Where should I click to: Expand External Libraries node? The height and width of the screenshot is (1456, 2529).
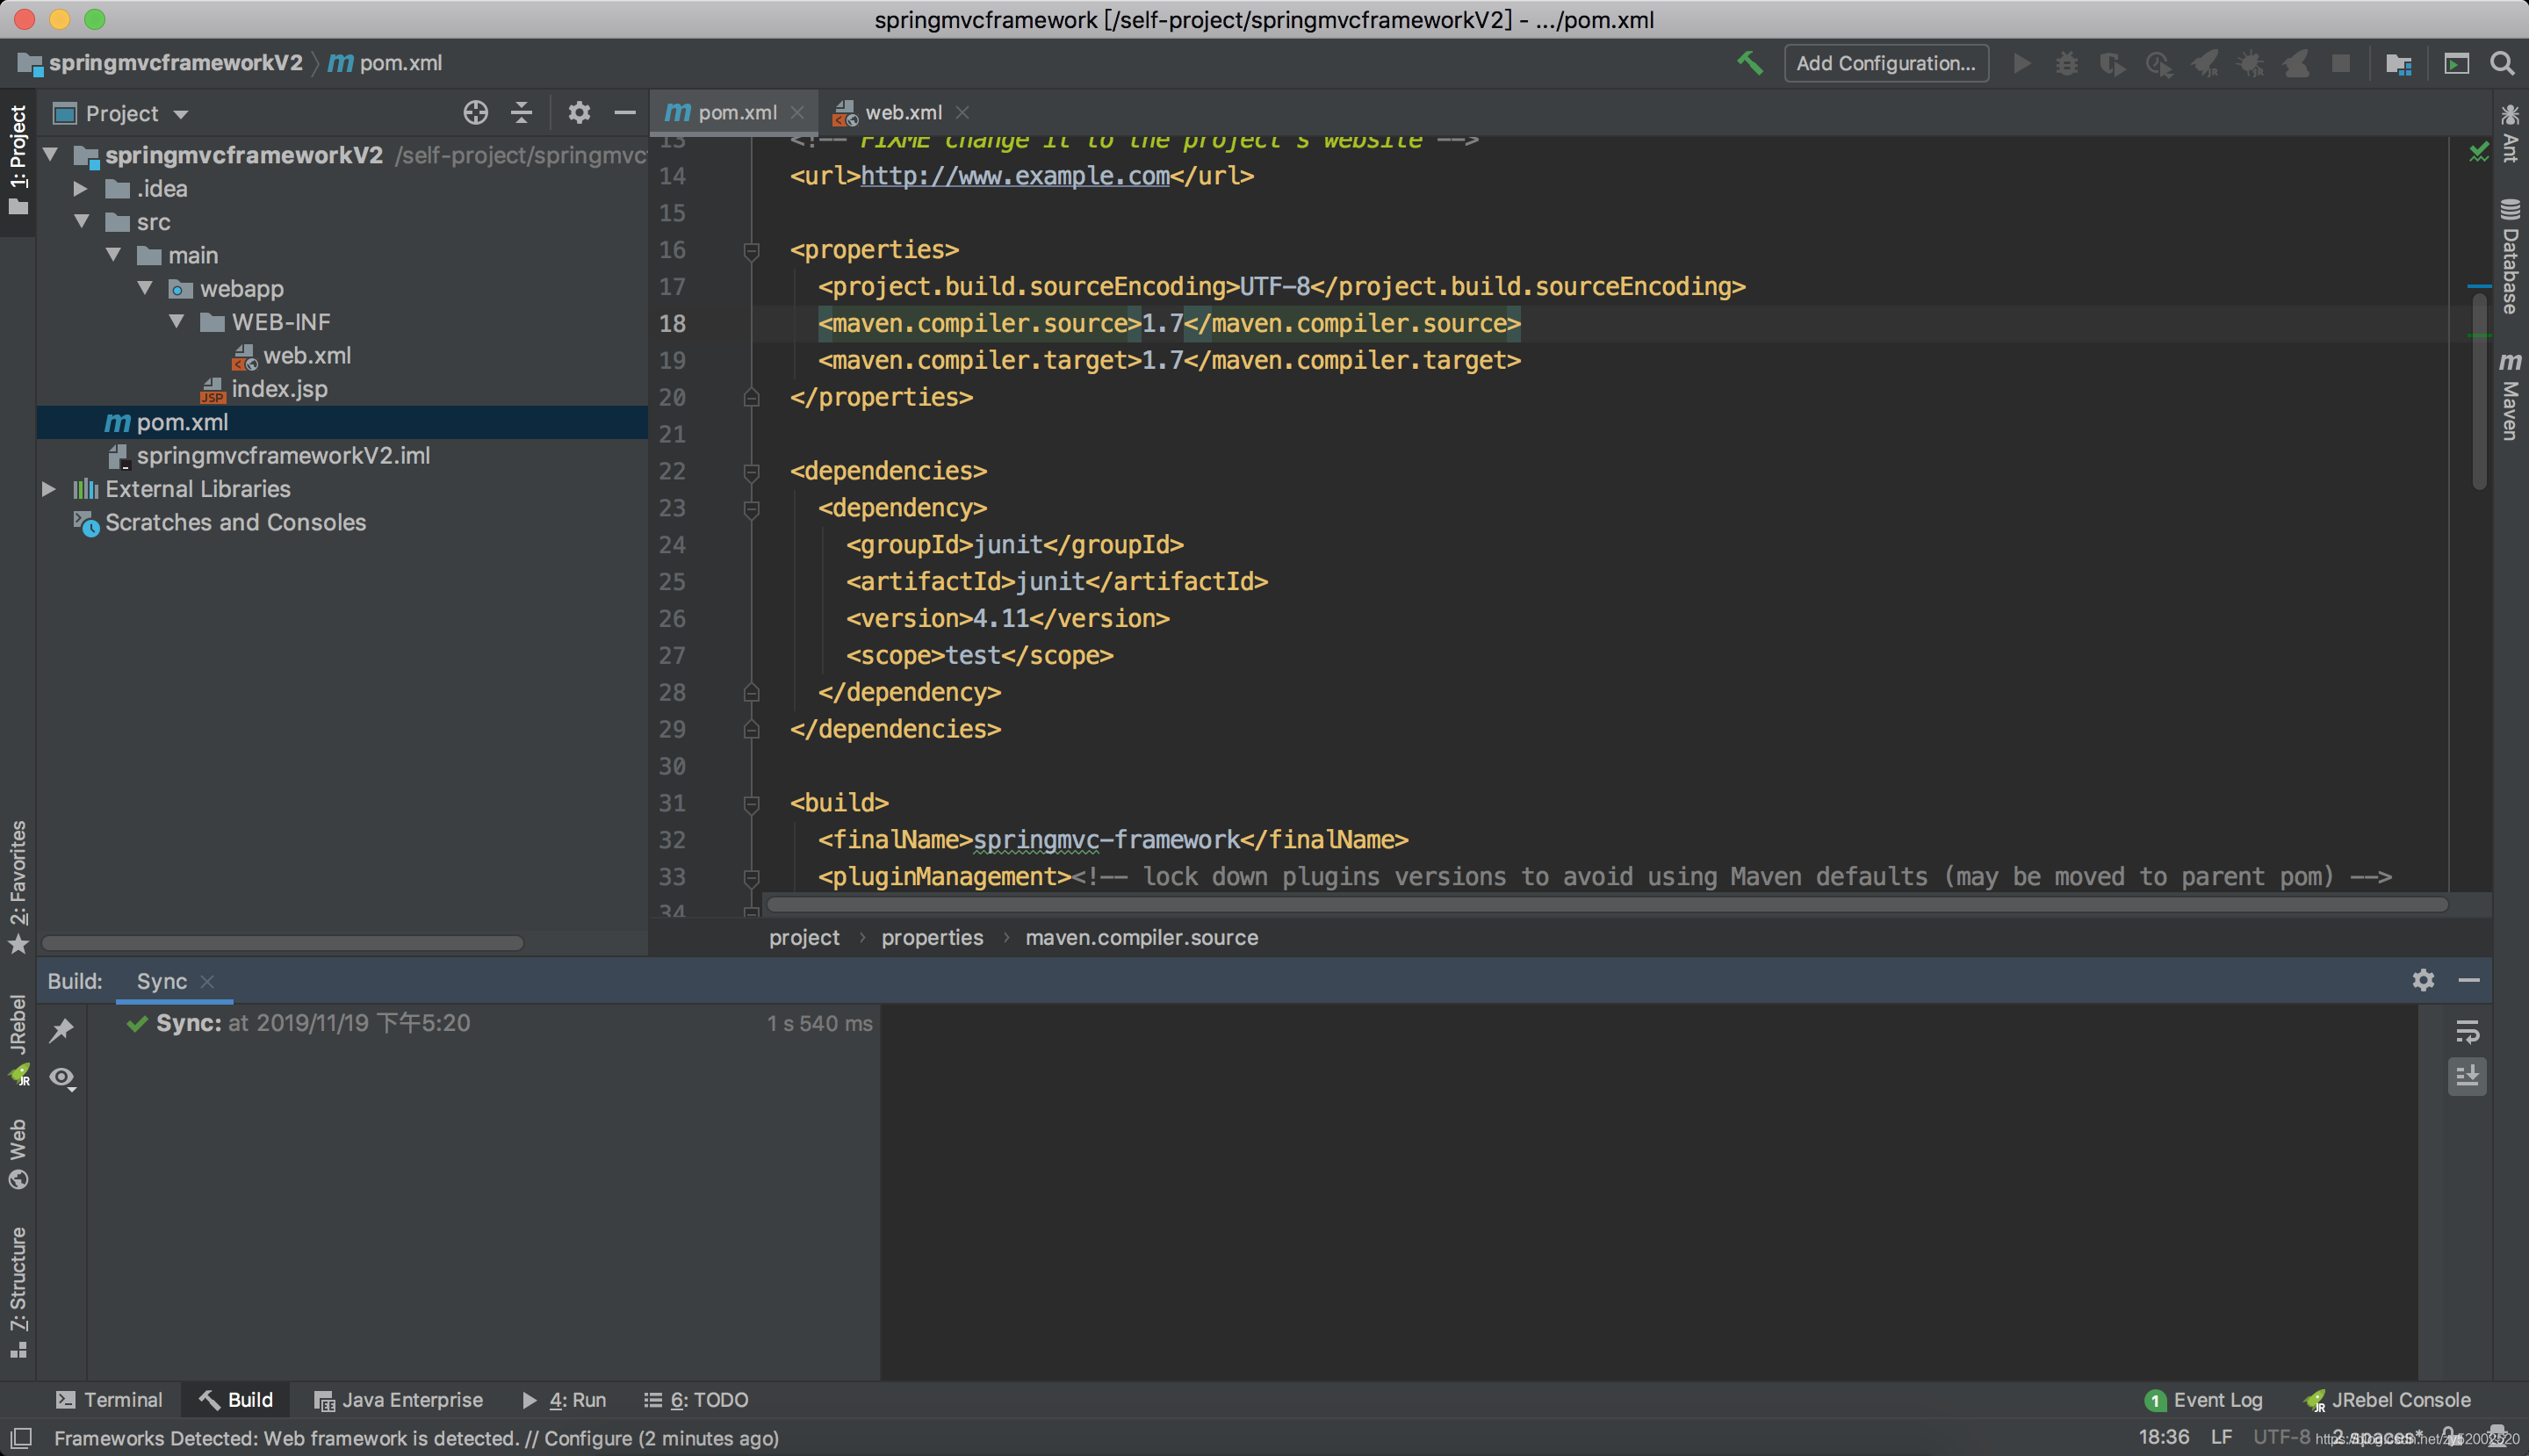pos(49,489)
